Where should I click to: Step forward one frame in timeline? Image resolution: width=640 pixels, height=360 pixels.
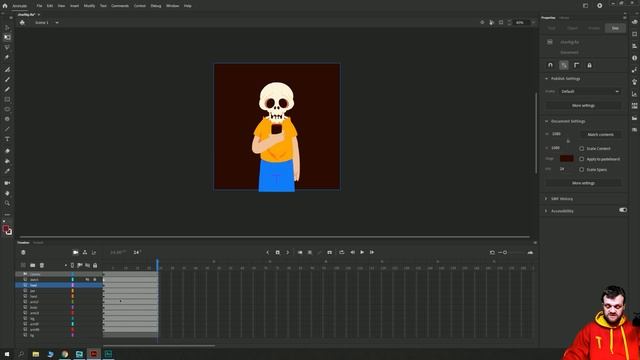click(x=372, y=253)
